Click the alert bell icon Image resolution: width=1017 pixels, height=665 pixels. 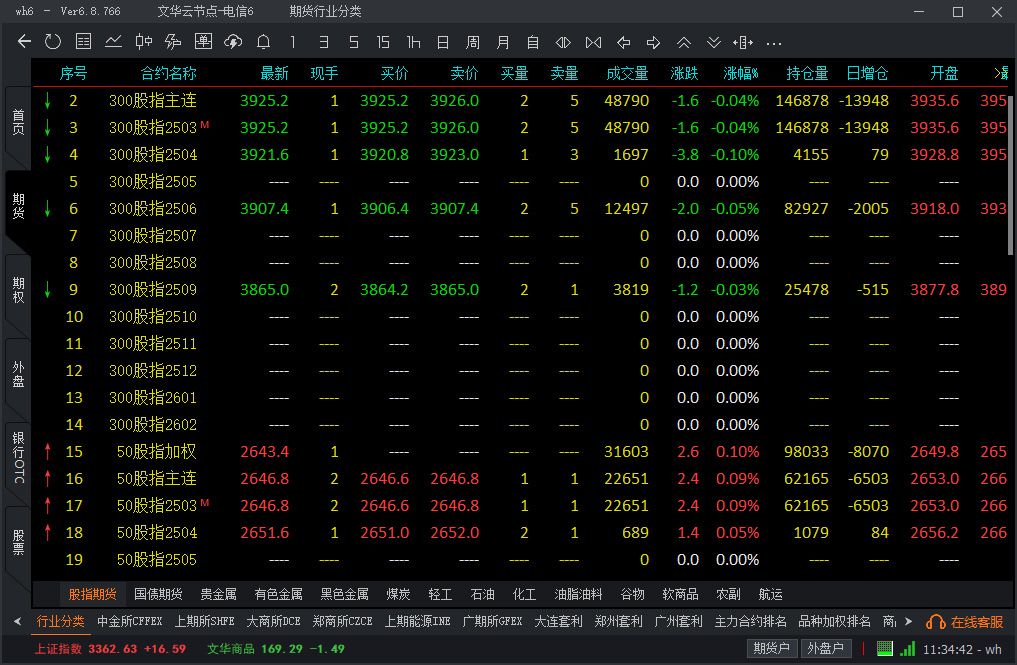[x=263, y=42]
